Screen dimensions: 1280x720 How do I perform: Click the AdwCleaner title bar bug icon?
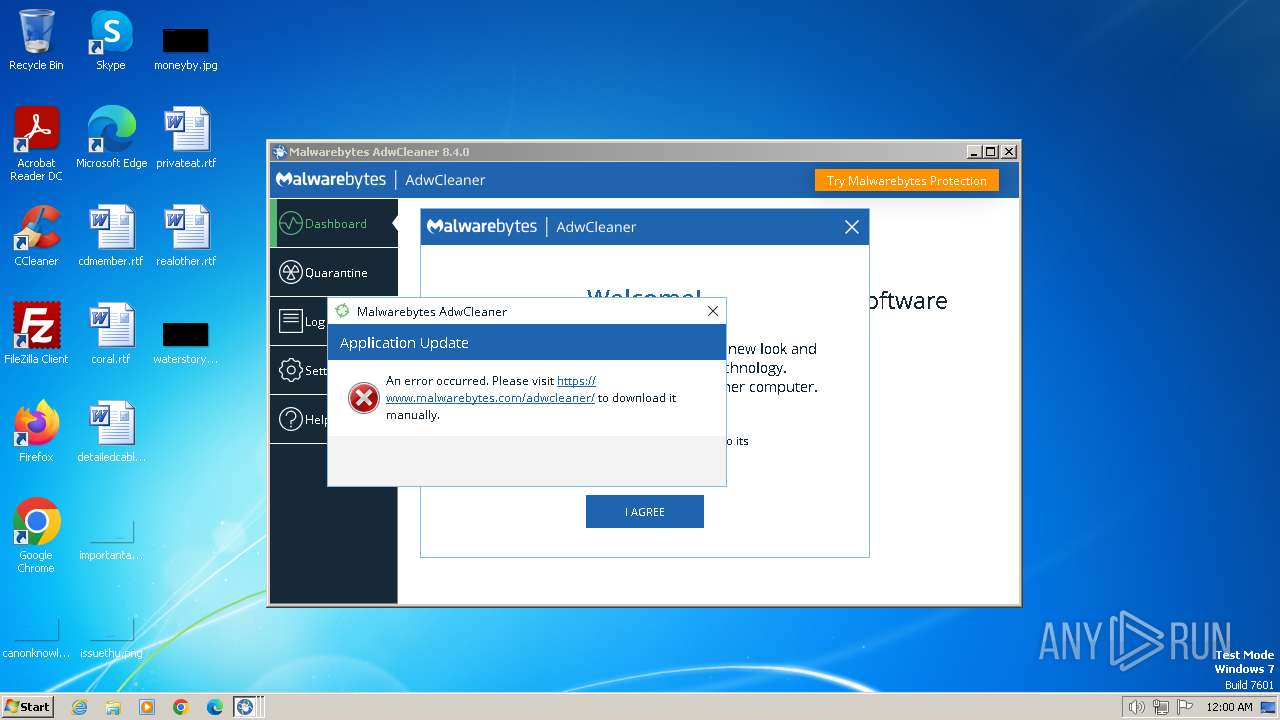click(280, 152)
